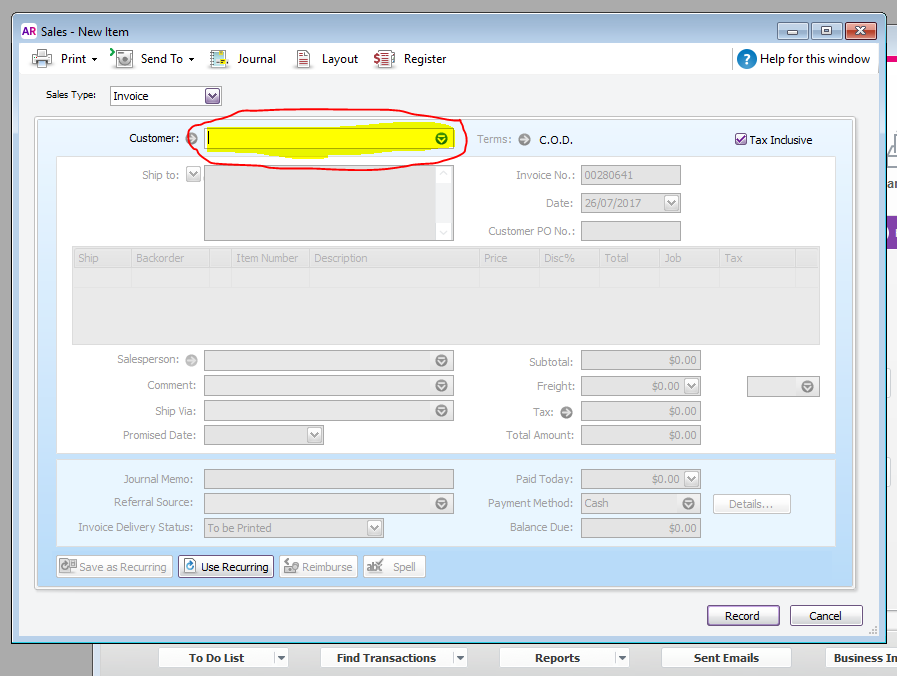The height and width of the screenshot is (676, 897).
Task: Click the Send To toolbar icon
Action: point(122,58)
